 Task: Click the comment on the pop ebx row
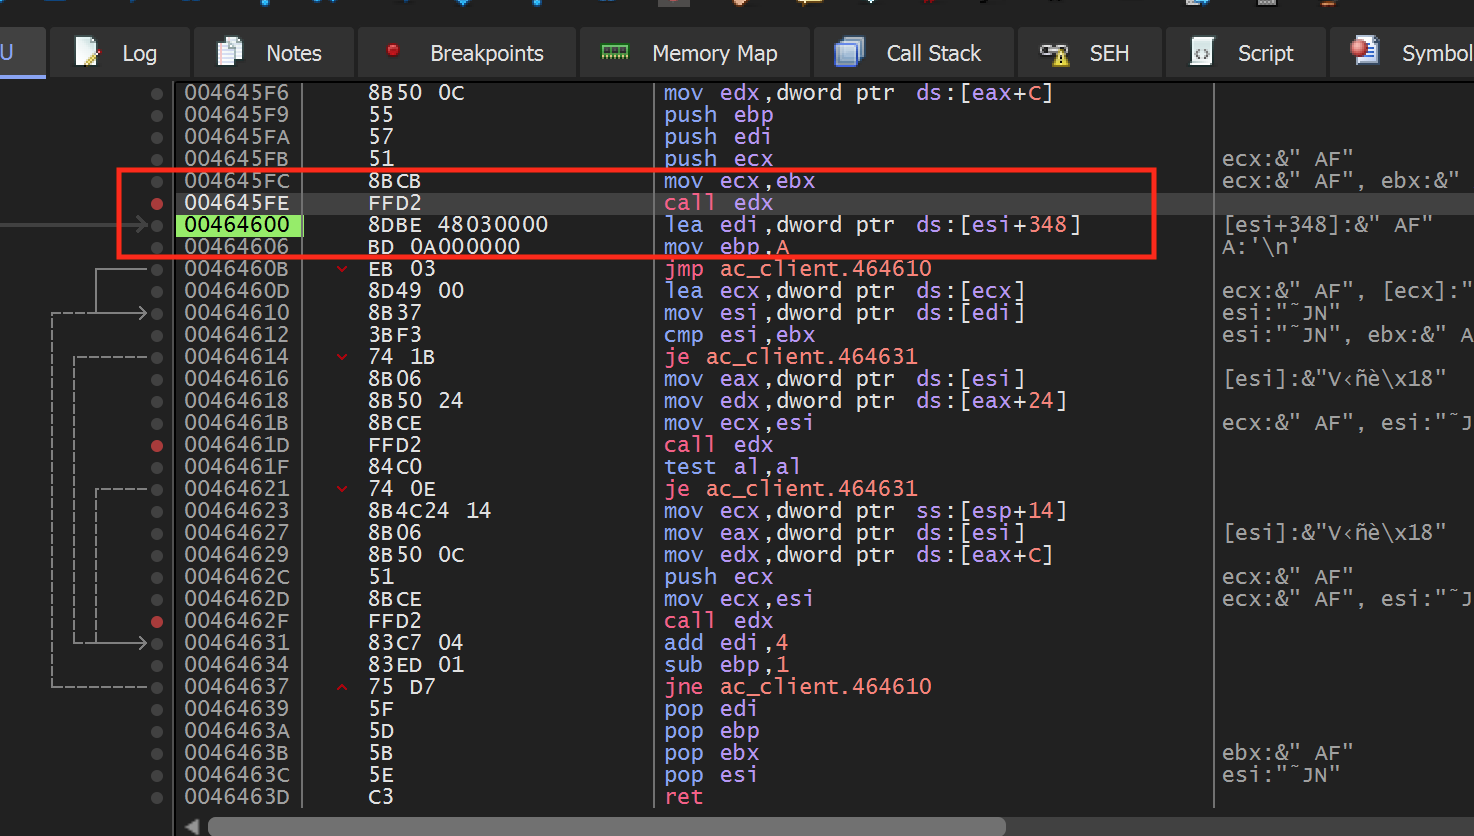pyautogui.click(x=1287, y=753)
